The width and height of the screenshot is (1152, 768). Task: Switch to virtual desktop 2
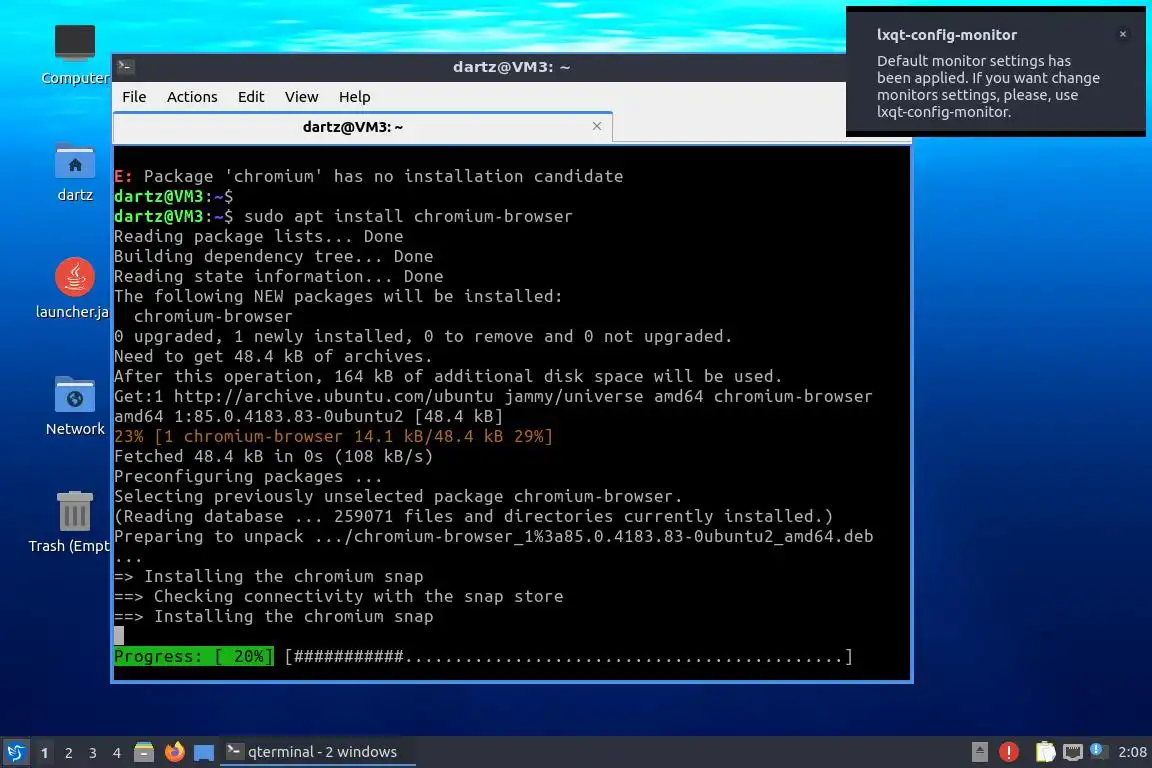[68, 753]
